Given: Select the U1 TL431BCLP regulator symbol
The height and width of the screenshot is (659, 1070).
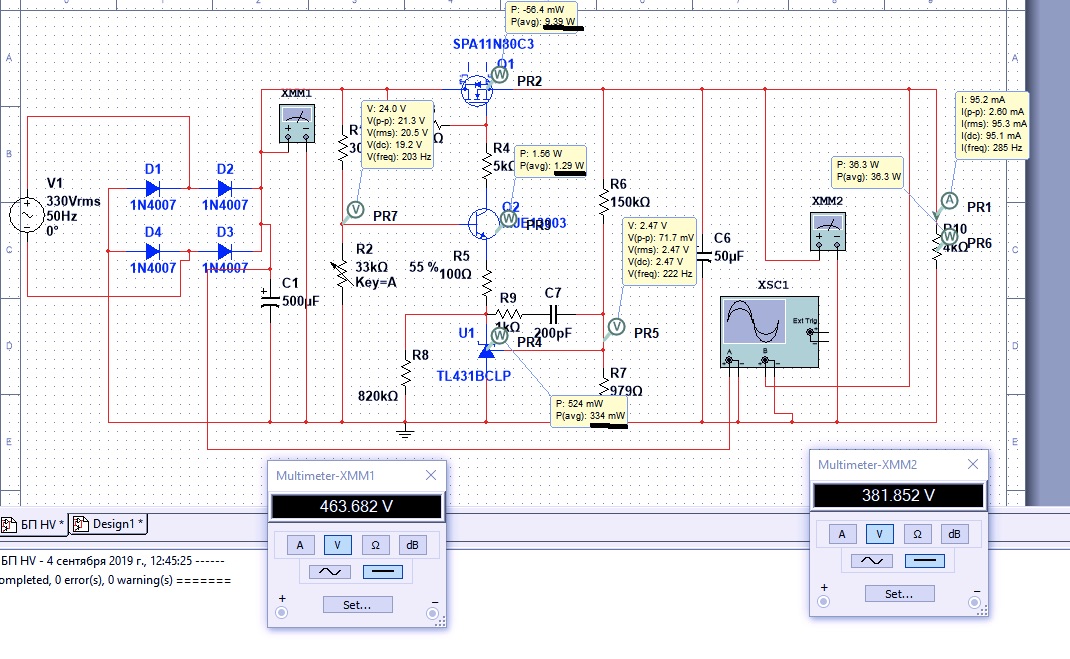Looking at the screenshot, I should (487, 350).
